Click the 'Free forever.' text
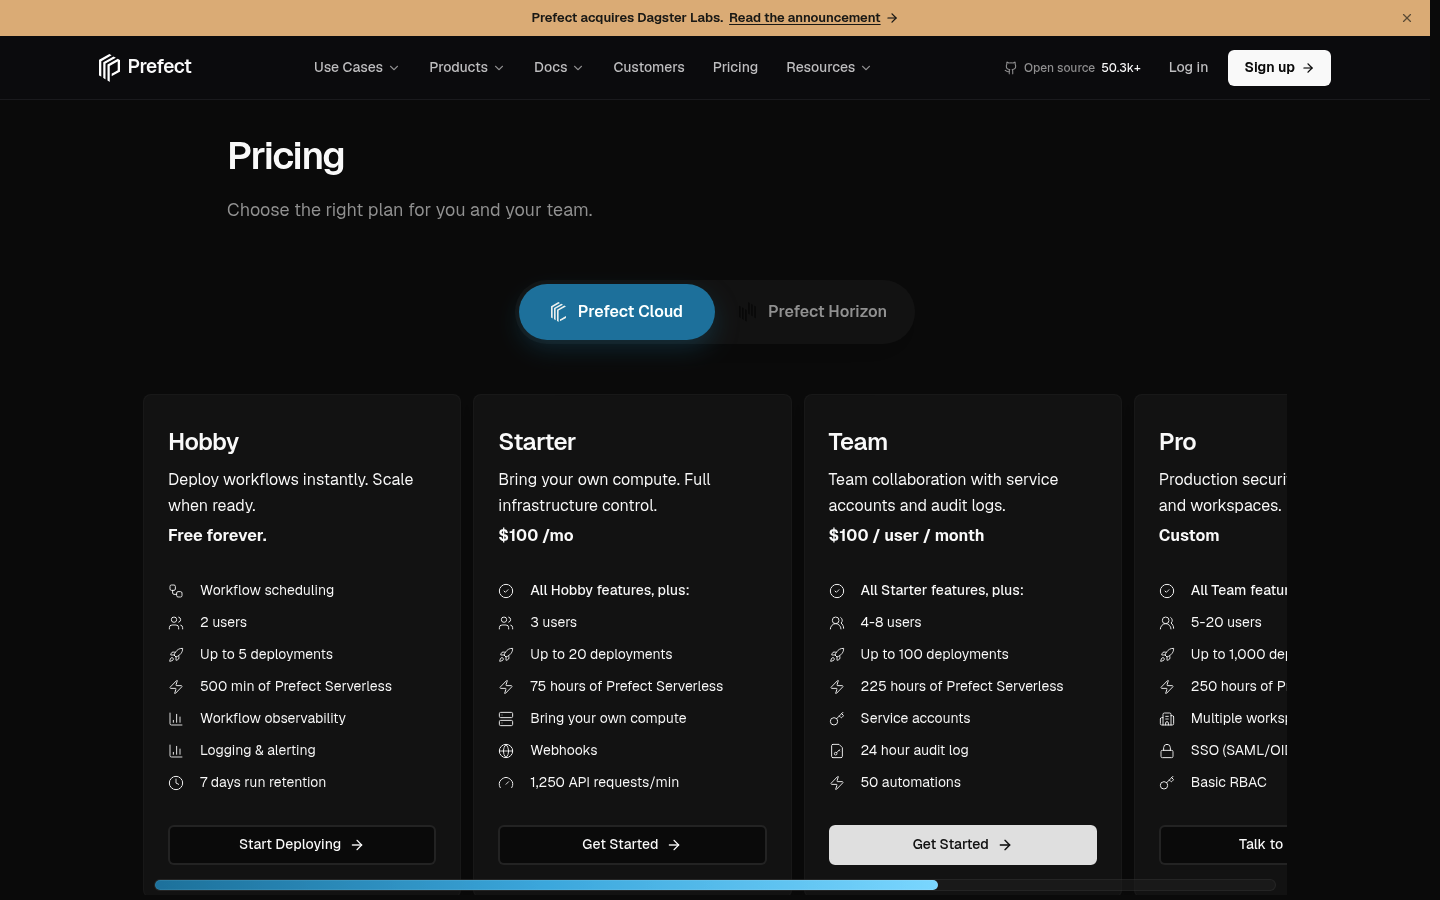Screen dimensions: 1440x900 217,536
